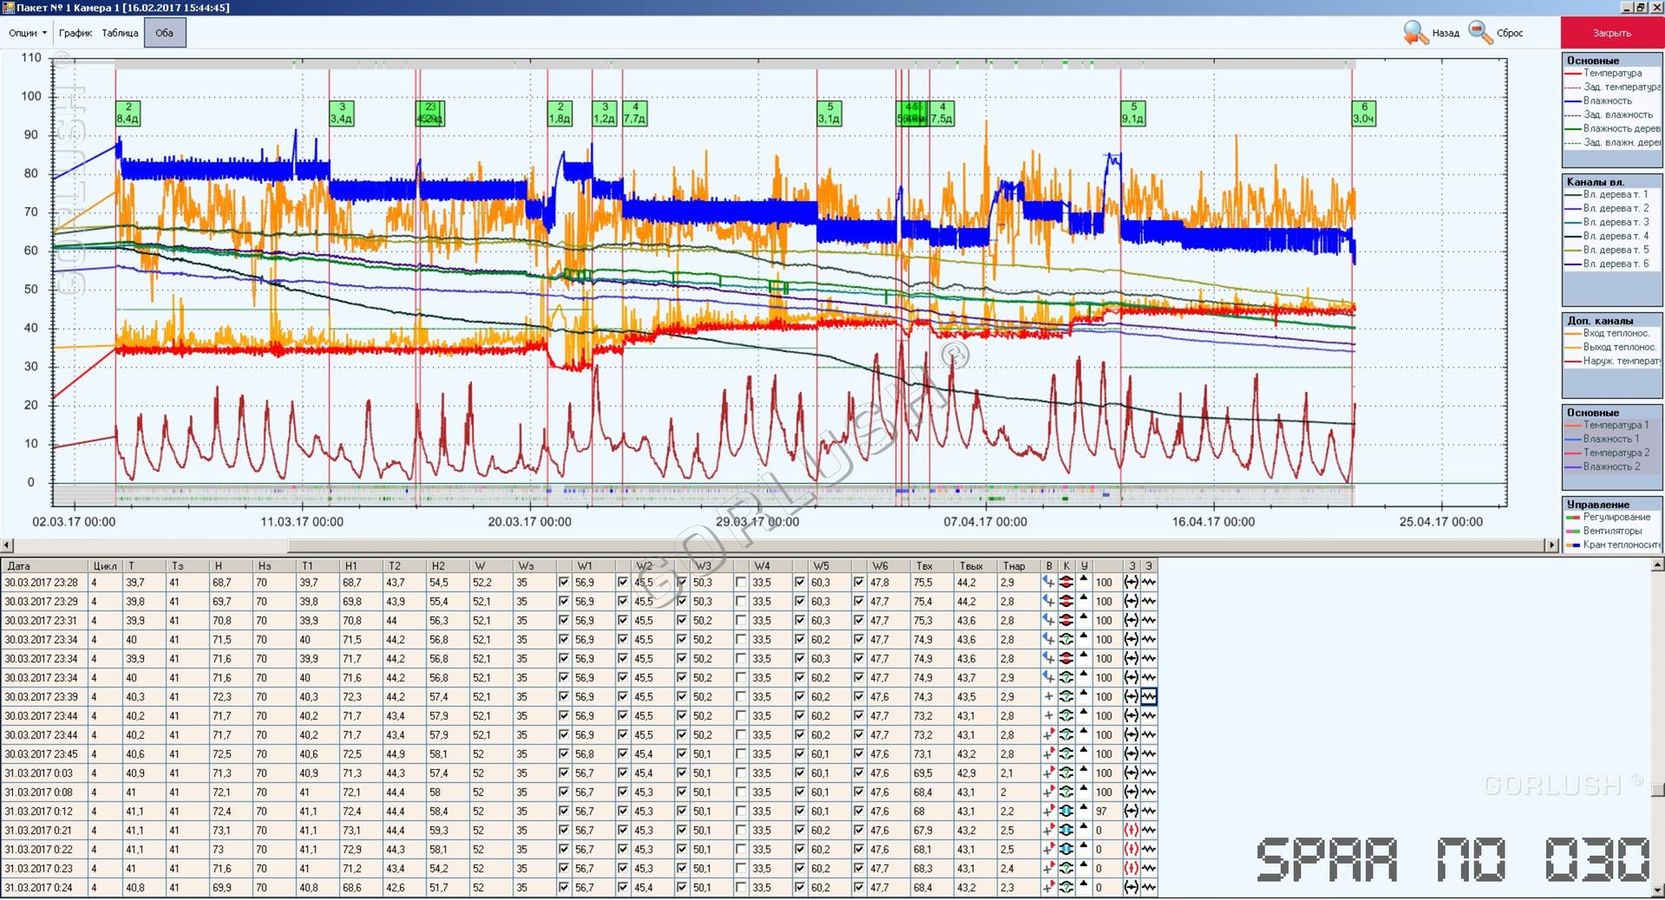Click the Назад zoom-back magnifier icon
Image resolution: width=1665 pixels, height=900 pixels.
coord(1415,33)
